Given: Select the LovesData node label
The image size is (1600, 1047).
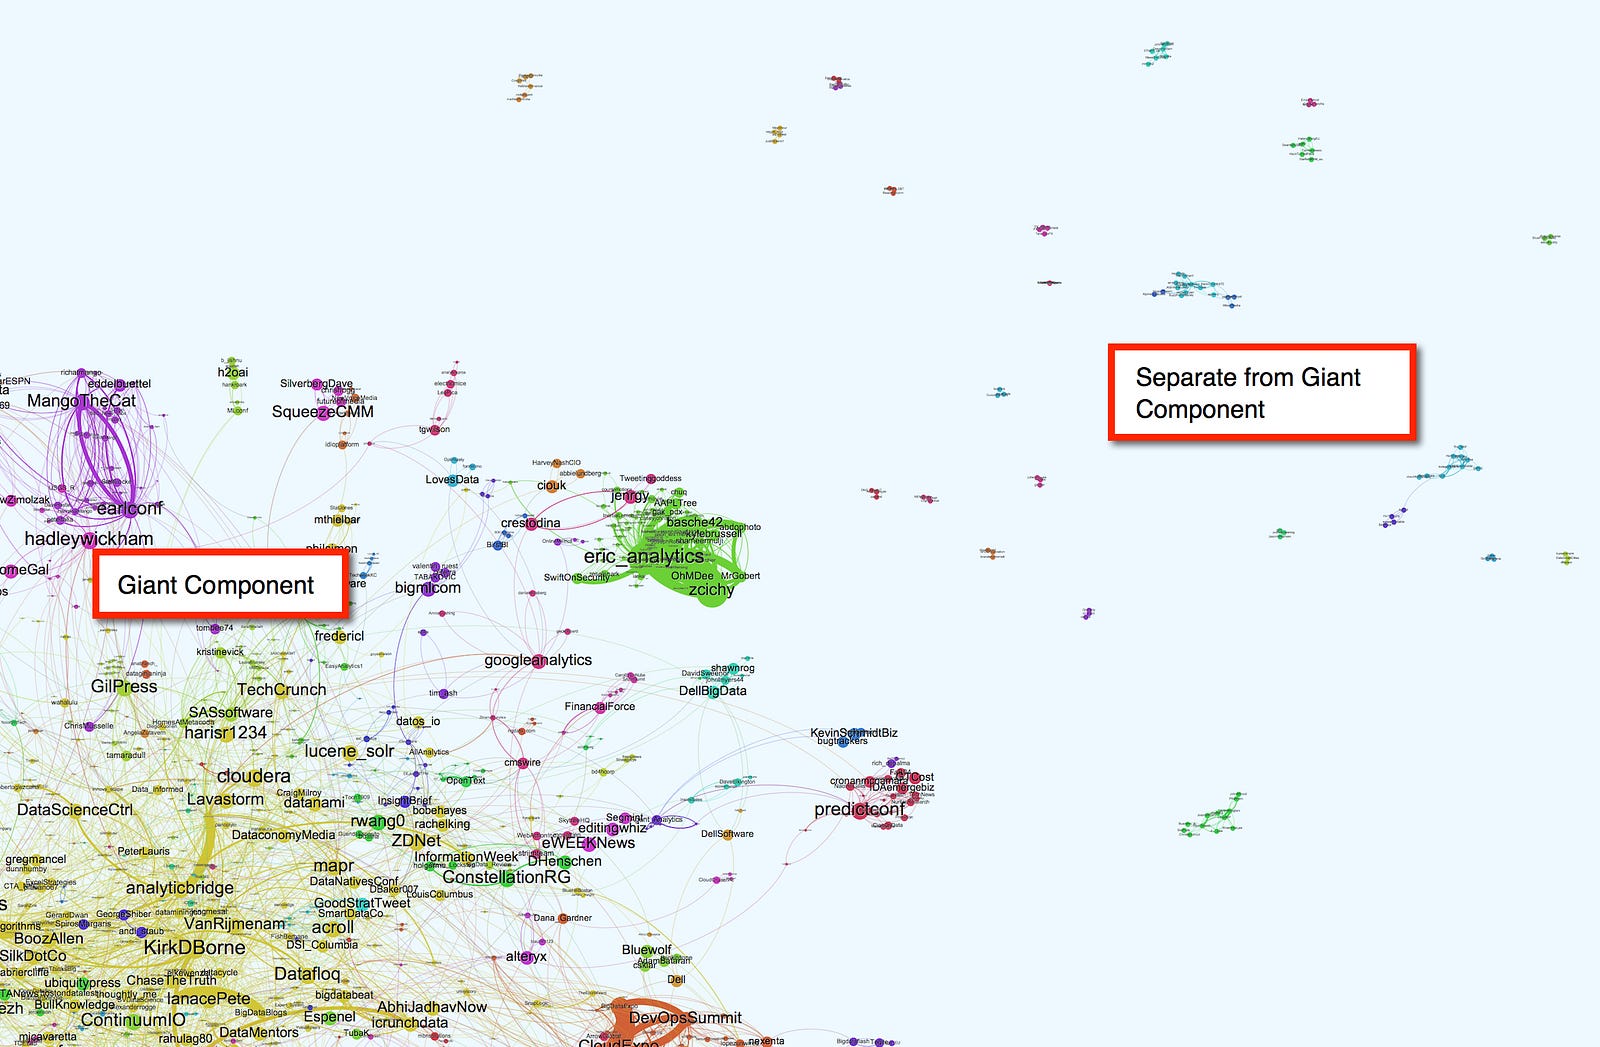Looking at the screenshot, I should pos(452,480).
